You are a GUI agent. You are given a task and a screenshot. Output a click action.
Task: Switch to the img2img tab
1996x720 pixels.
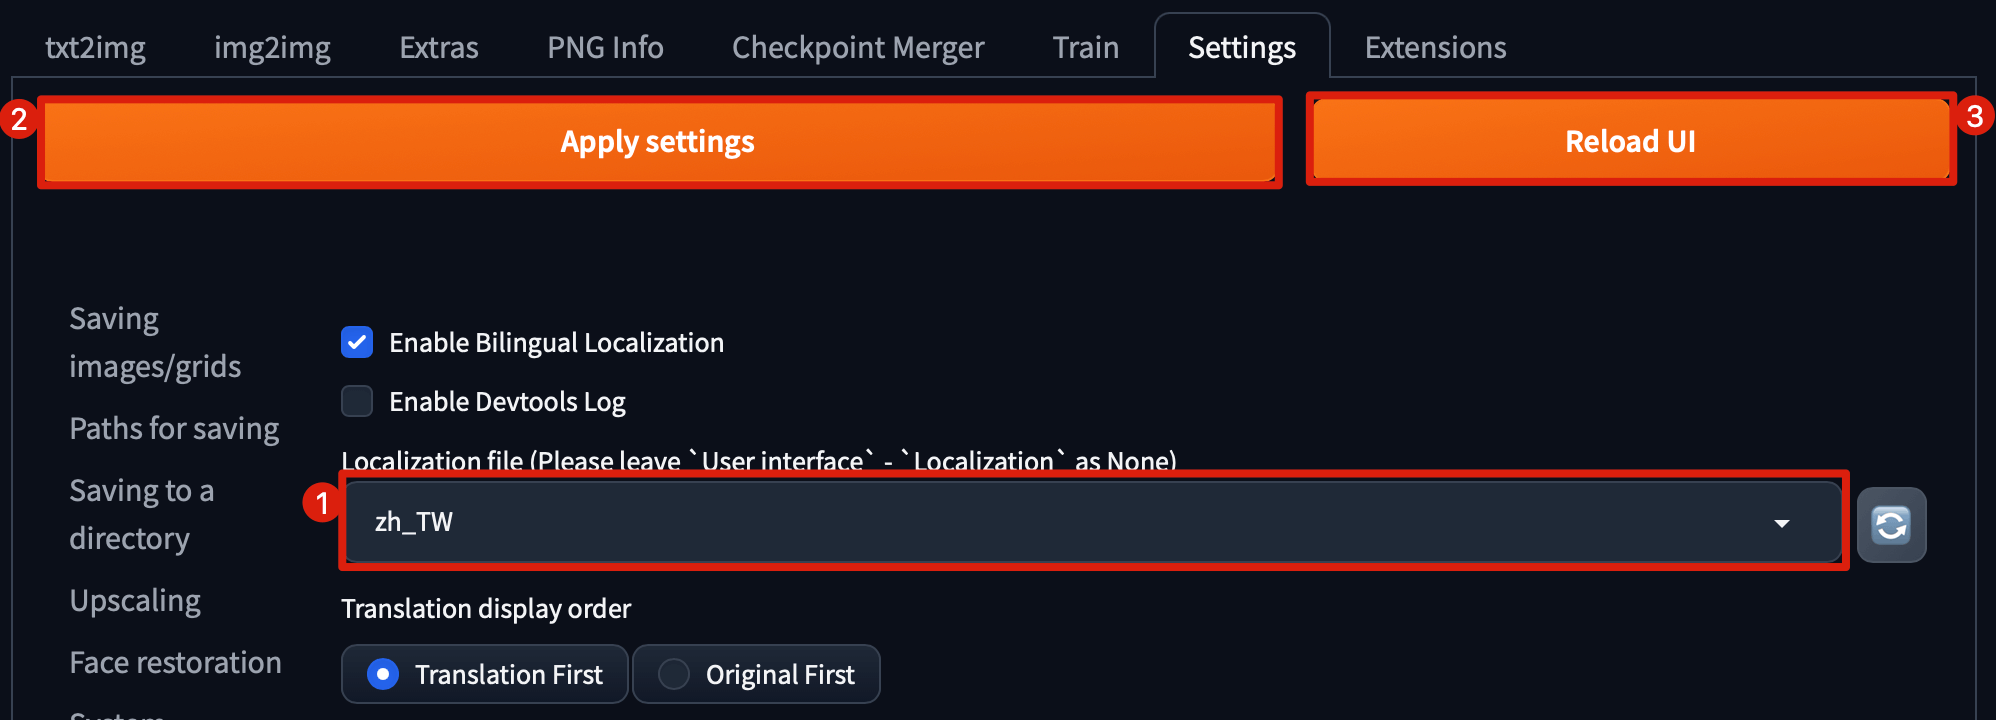pyautogui.click(x=272, y=47)
